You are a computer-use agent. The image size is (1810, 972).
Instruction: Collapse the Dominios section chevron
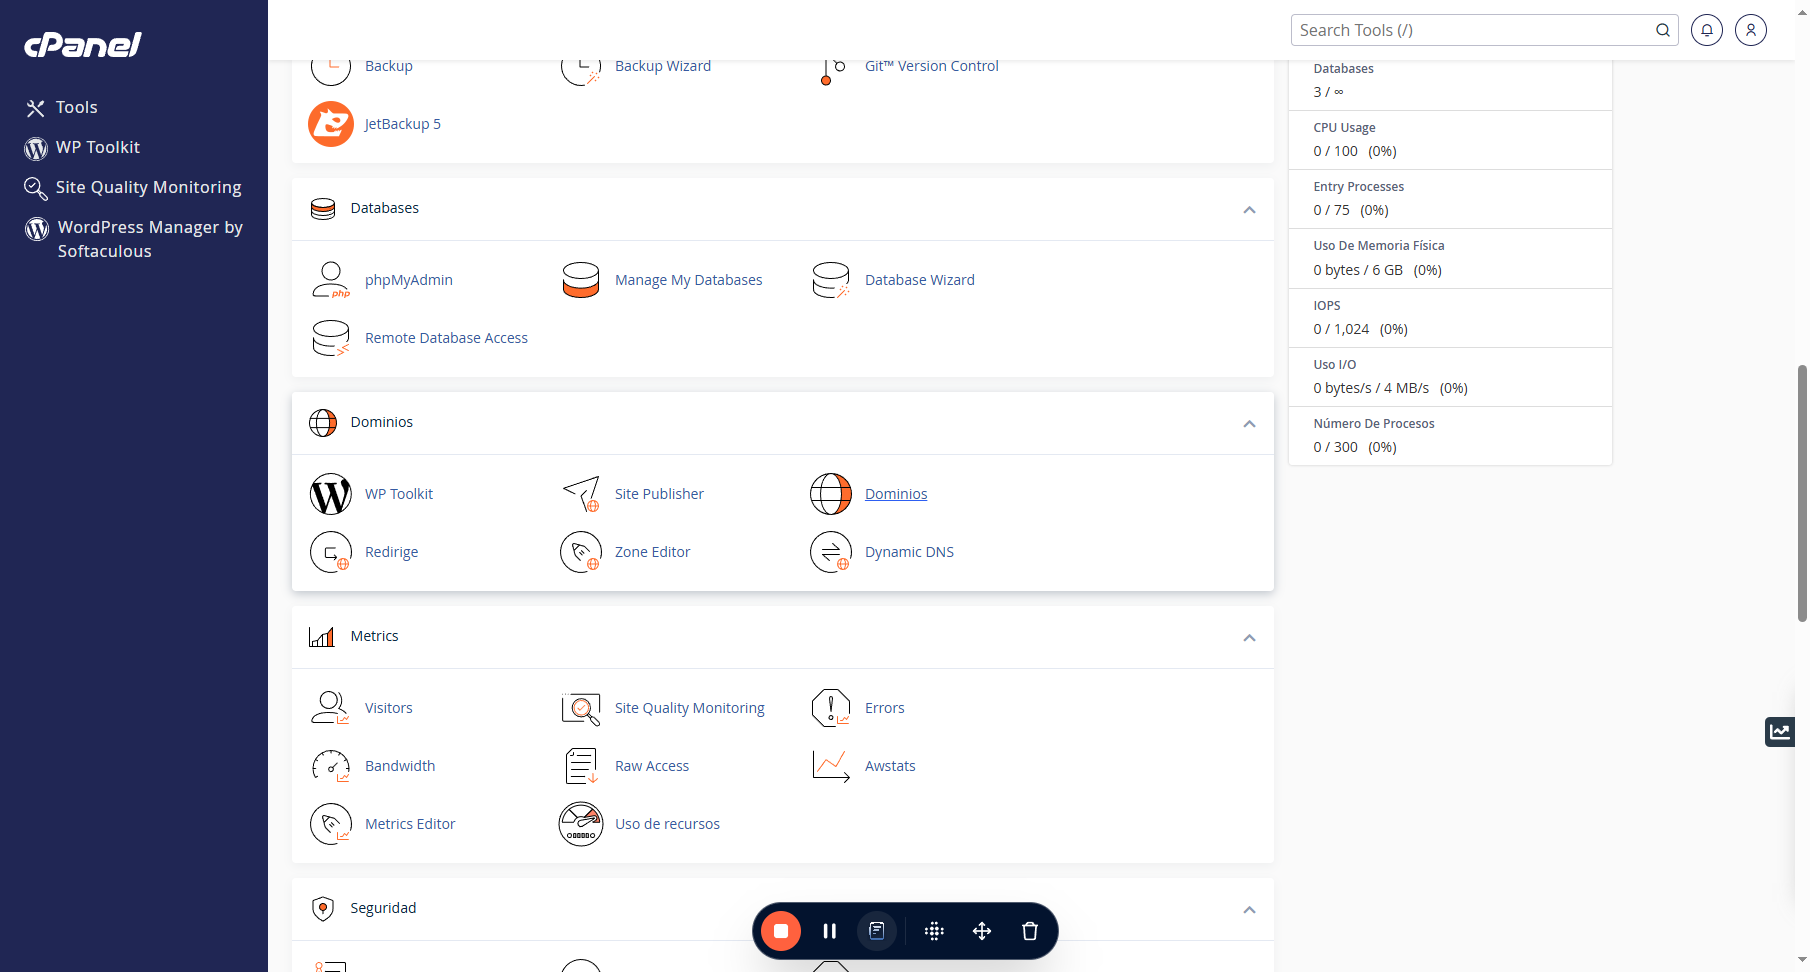(1249, 423)
